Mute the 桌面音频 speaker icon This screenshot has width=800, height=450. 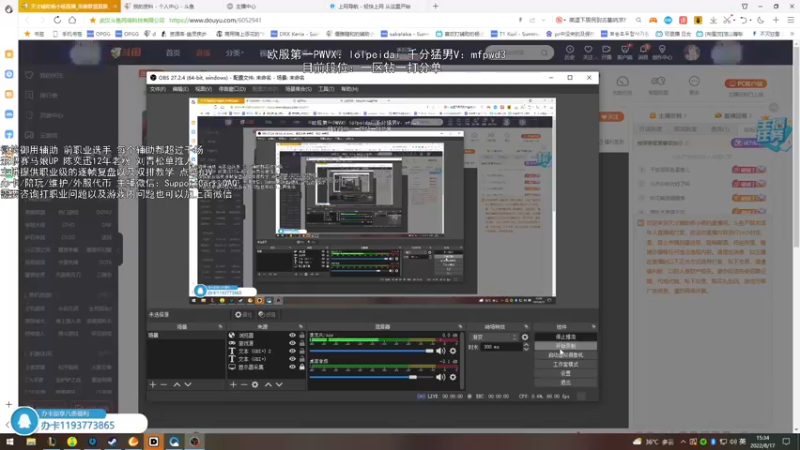tap(440, 377)
